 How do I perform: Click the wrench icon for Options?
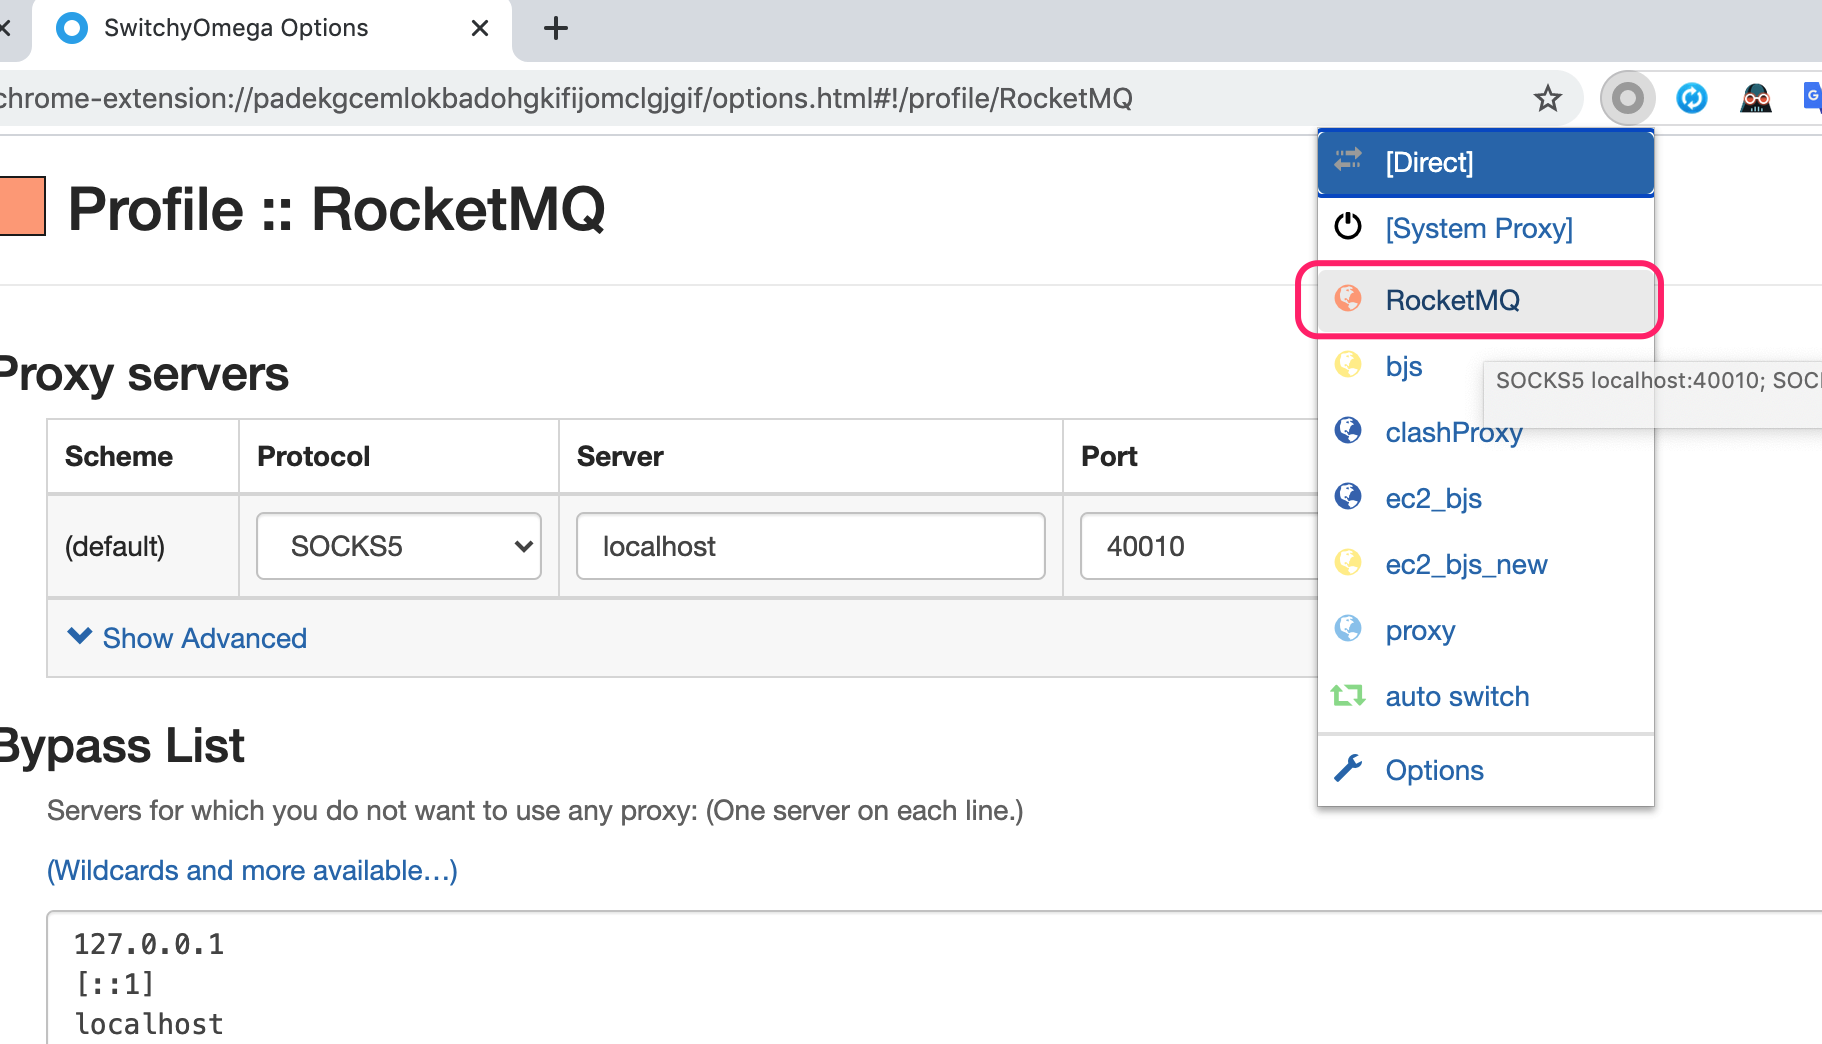(1348, 768)
